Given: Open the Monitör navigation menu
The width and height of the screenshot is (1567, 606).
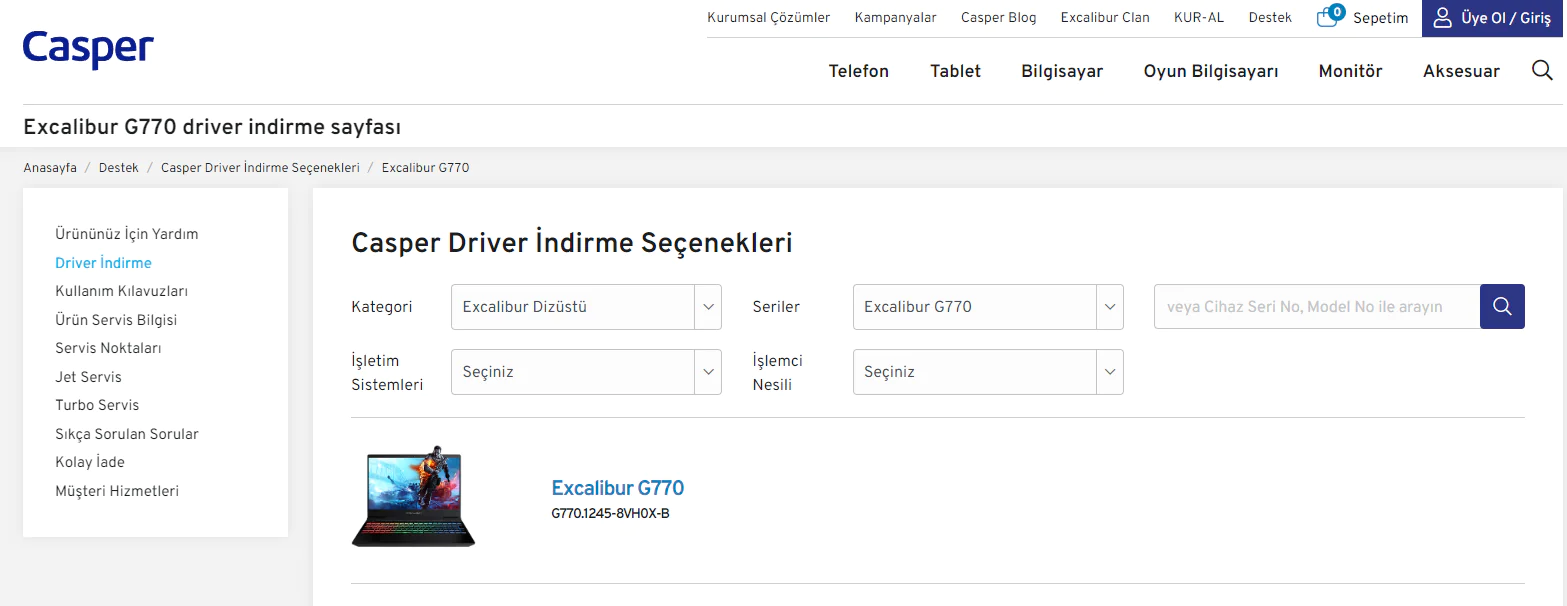Looking at the screenshot, I should [x=1349, y=71].
